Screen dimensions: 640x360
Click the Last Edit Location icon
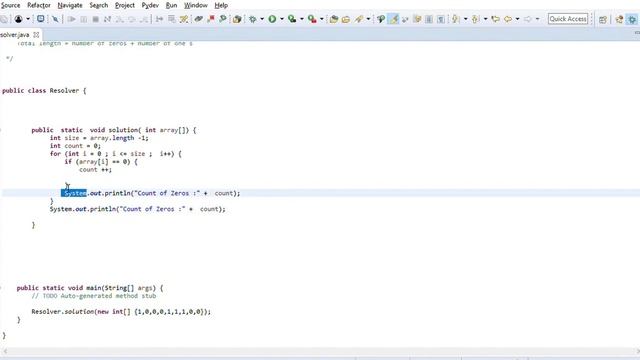click(496, 19)
